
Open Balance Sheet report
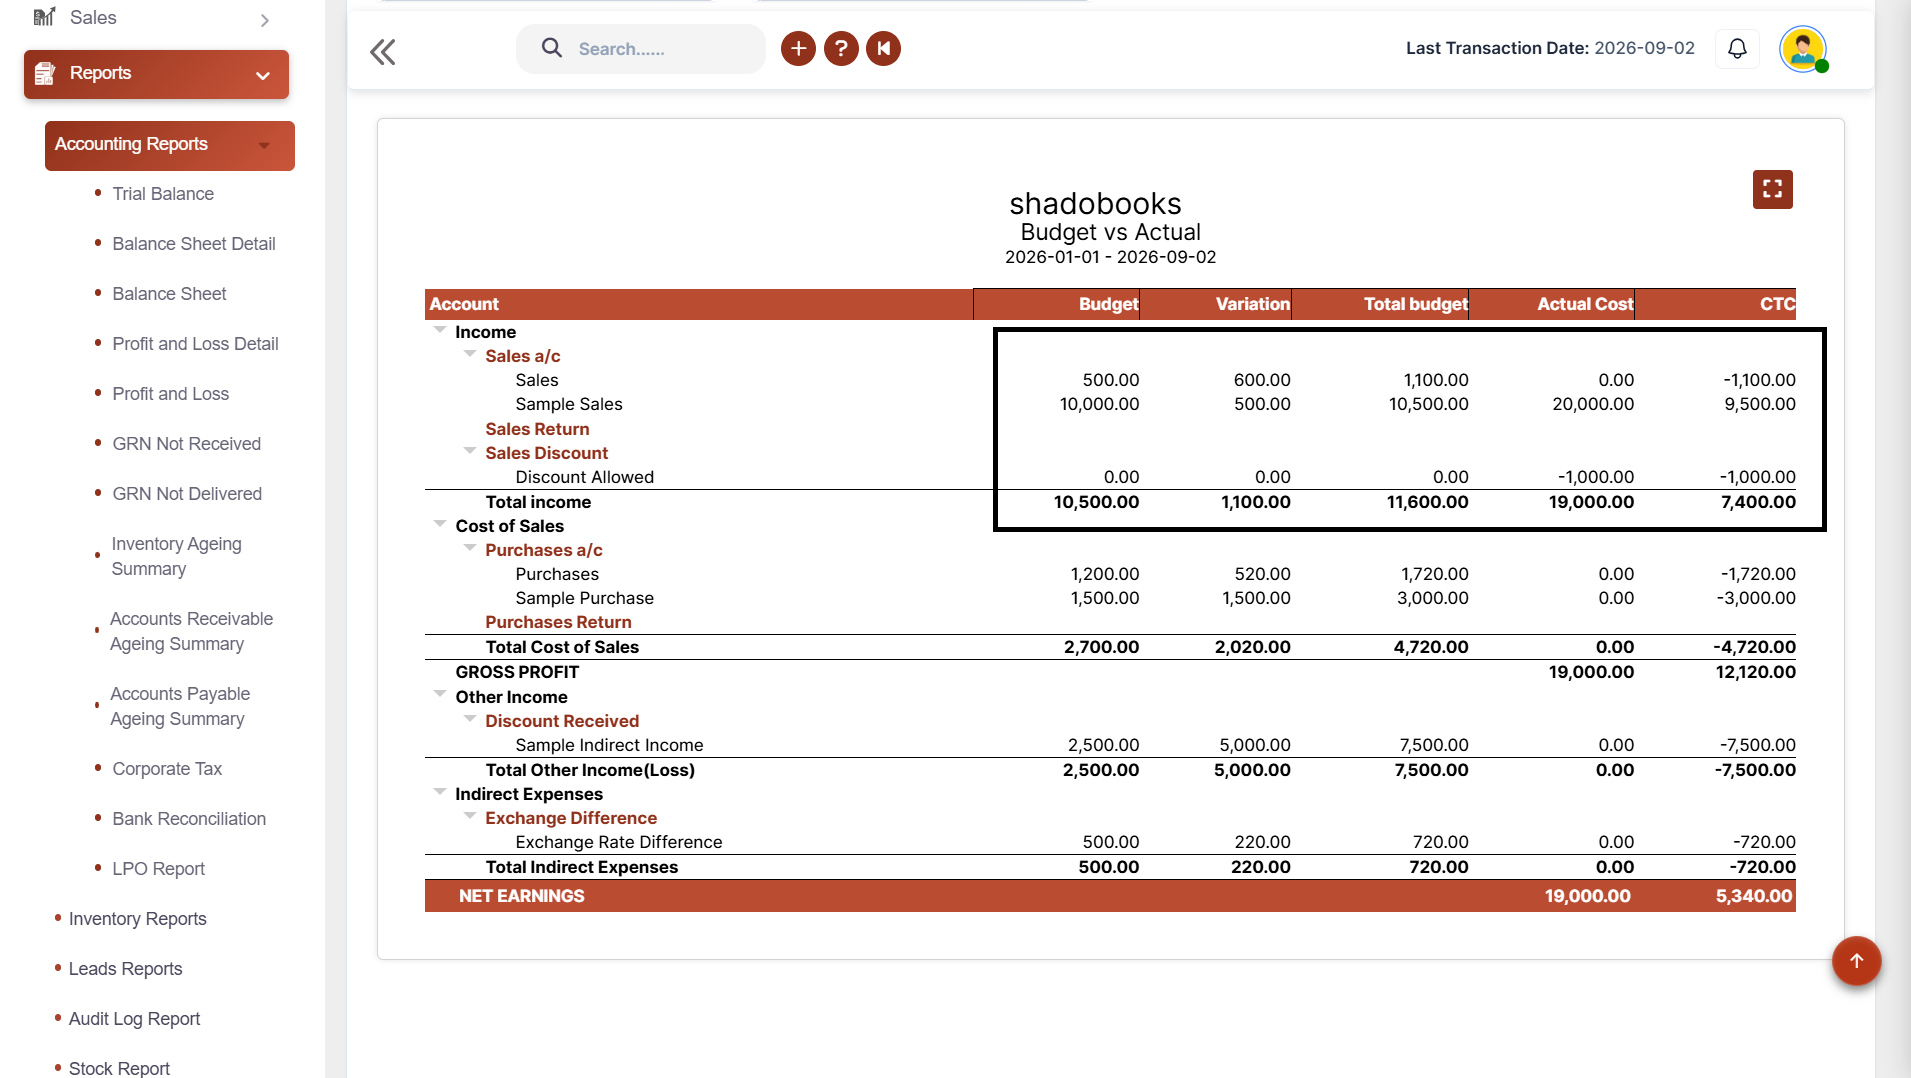pyautogui.click(x=169, y=294)
